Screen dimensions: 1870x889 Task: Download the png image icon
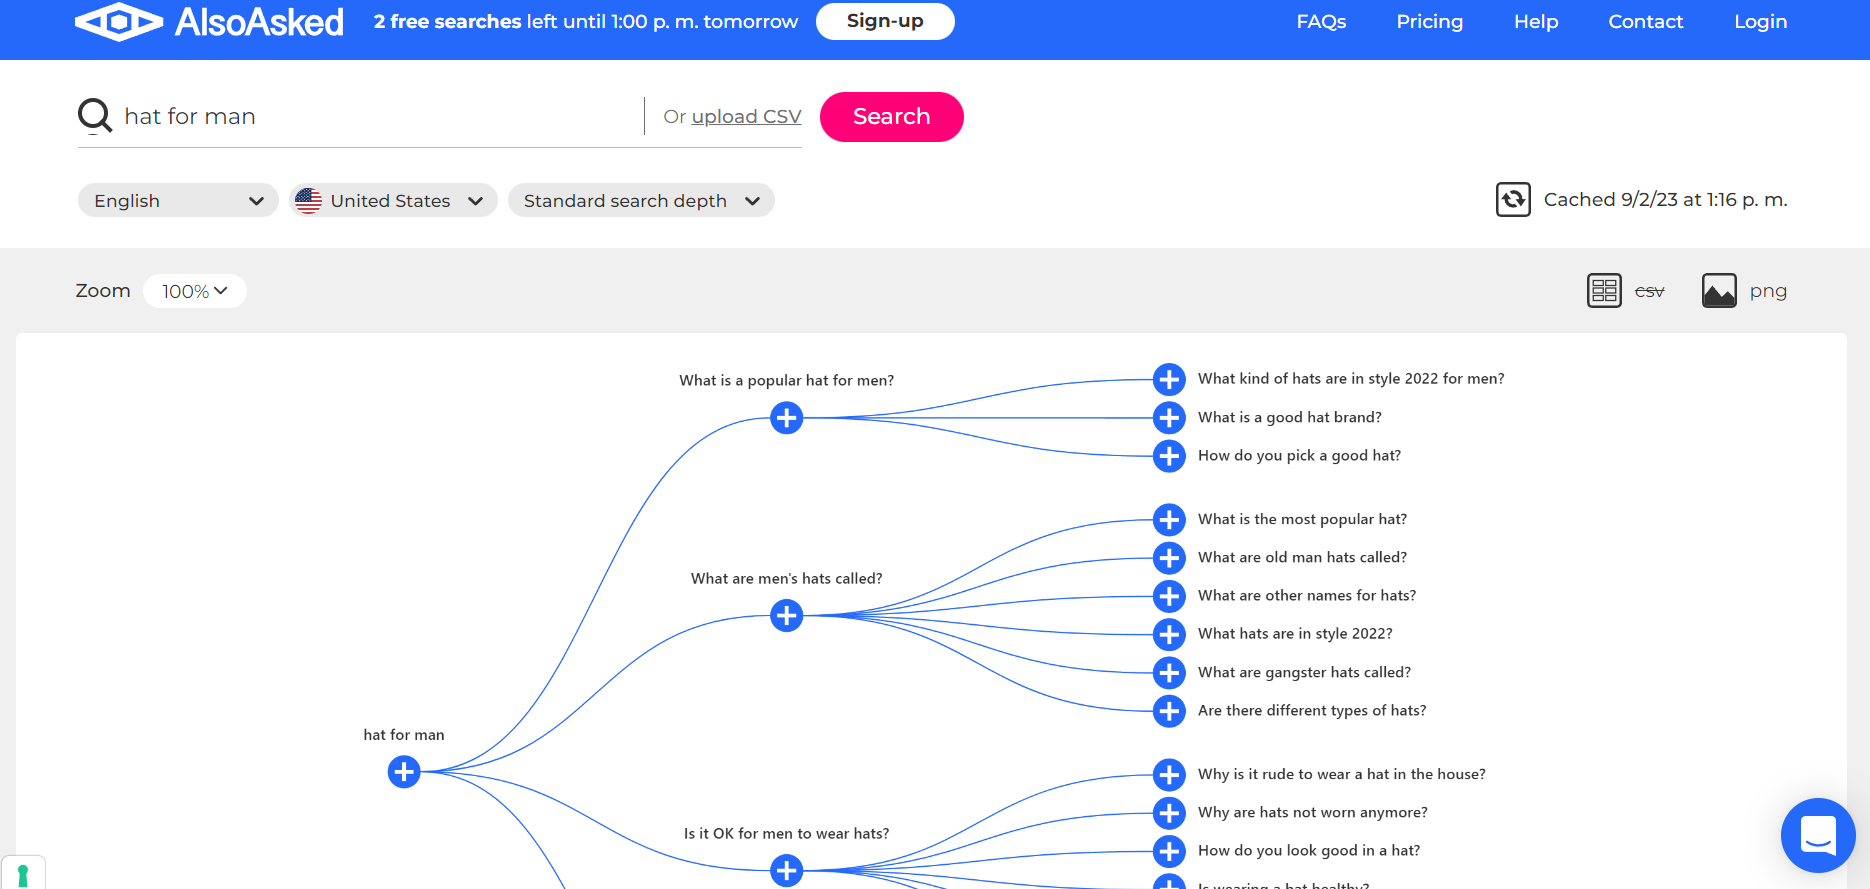point(1719,291)
